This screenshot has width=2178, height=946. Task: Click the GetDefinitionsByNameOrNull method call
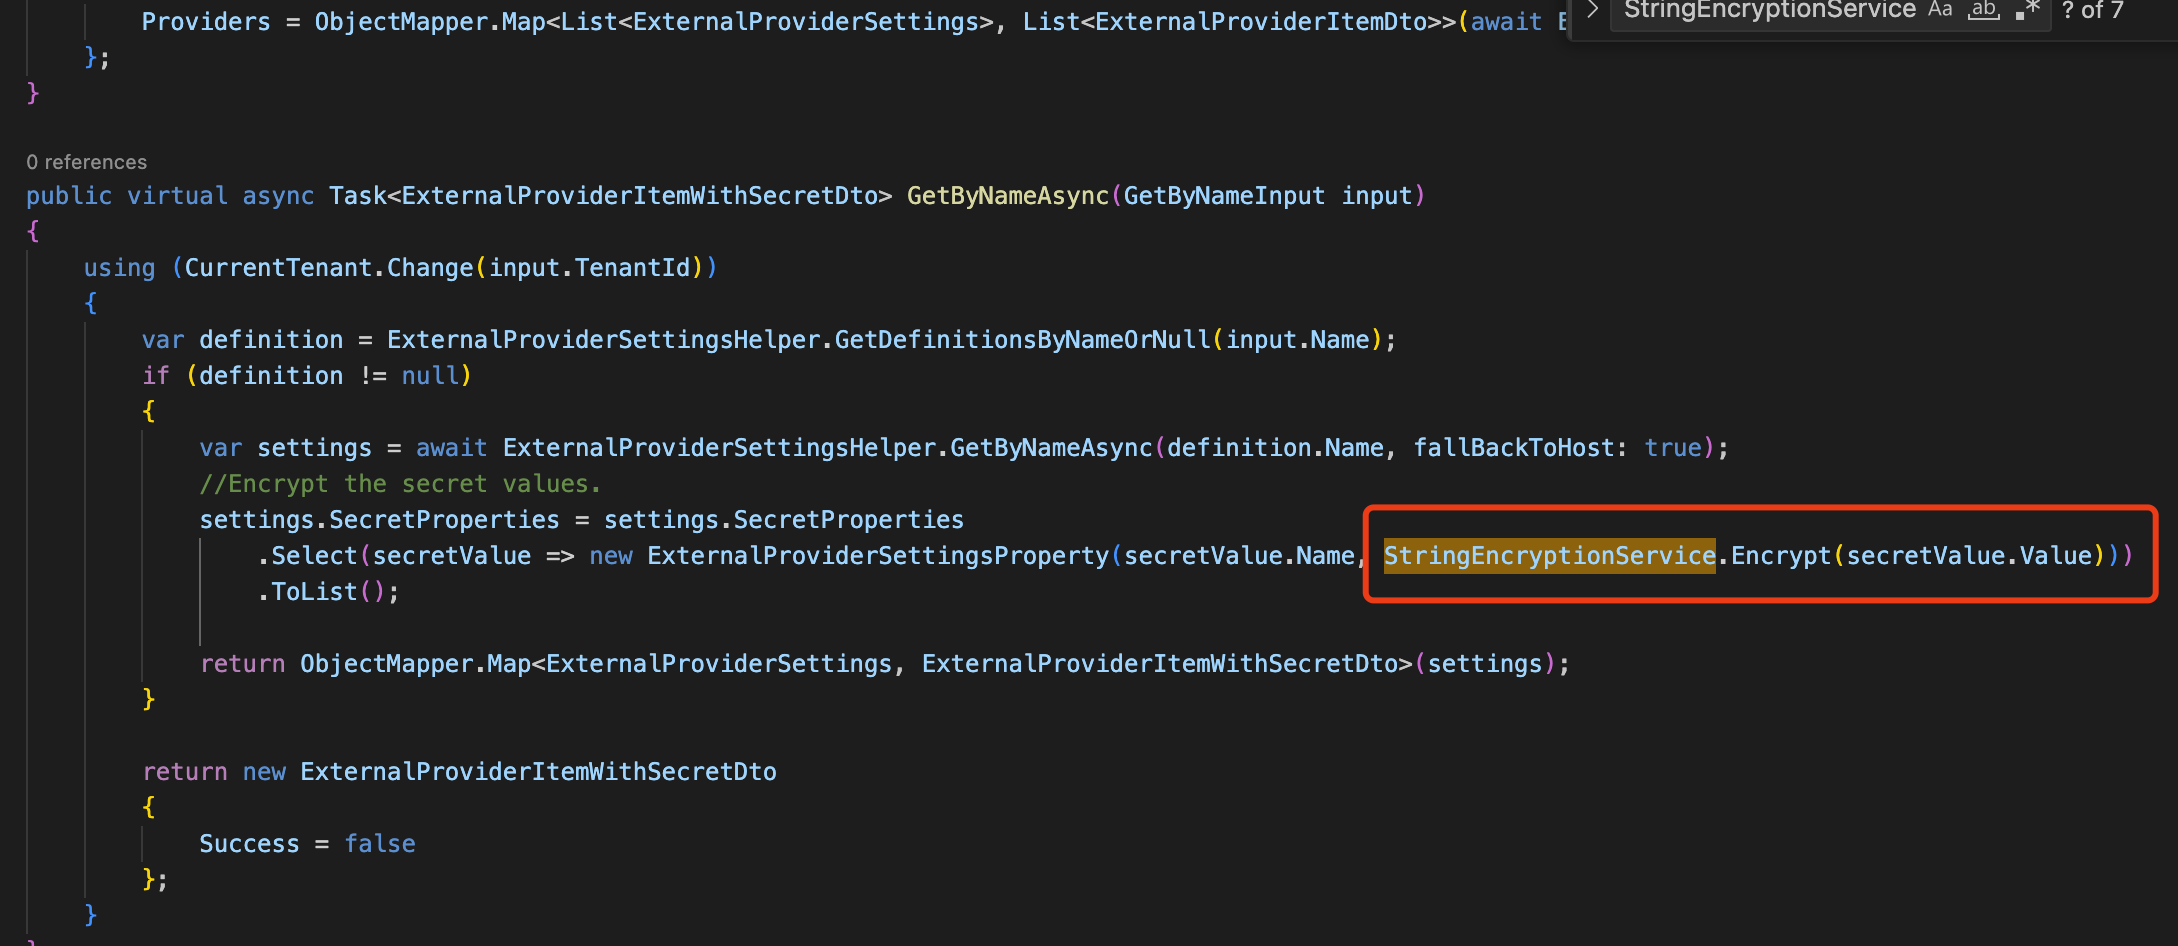[1022, 340]
